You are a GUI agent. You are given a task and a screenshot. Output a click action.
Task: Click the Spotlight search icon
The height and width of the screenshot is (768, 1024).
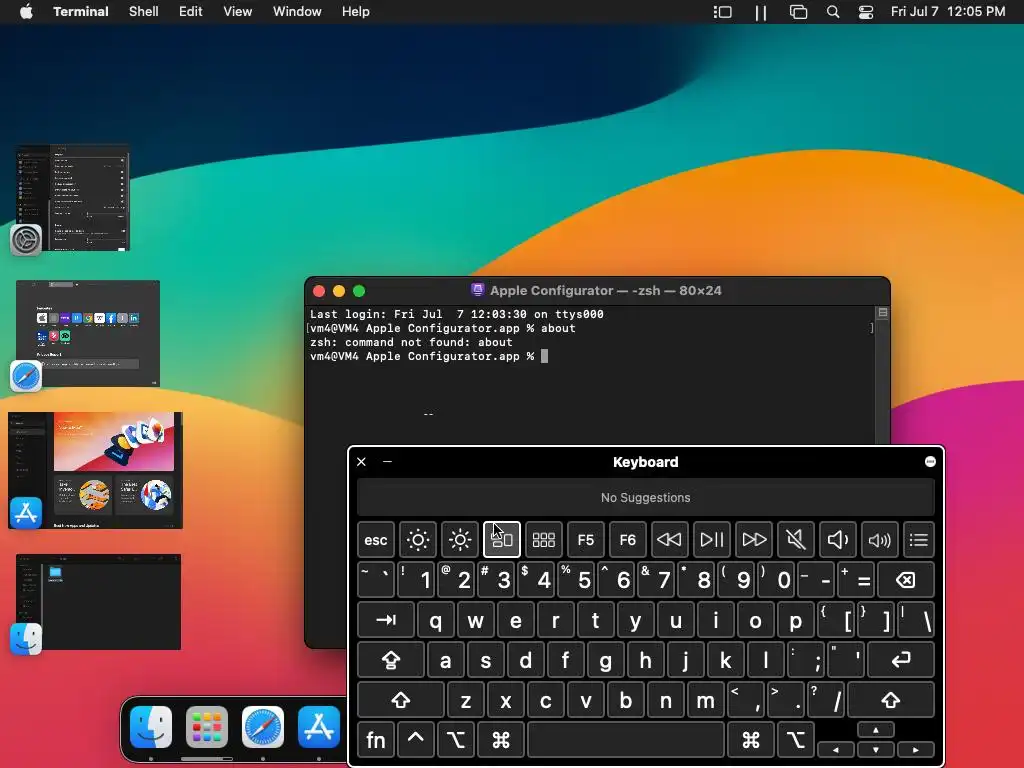(x=833, y=12)
